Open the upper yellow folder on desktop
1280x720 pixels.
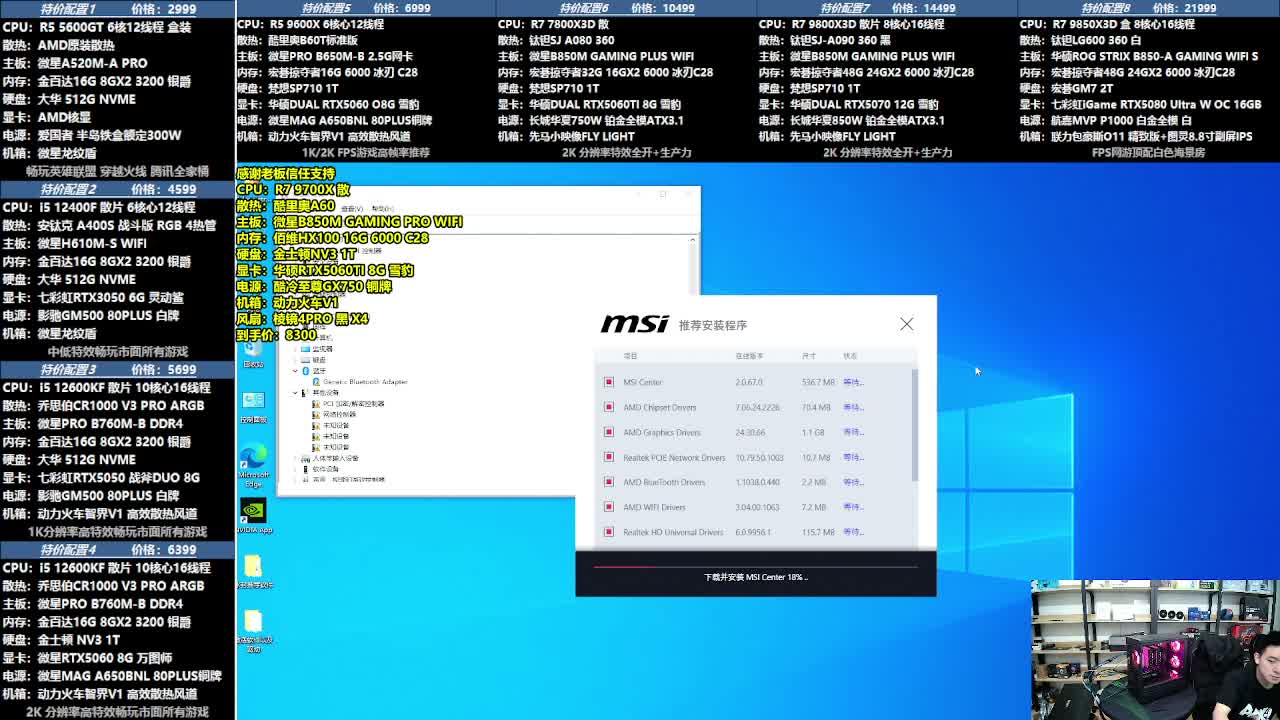253,566
